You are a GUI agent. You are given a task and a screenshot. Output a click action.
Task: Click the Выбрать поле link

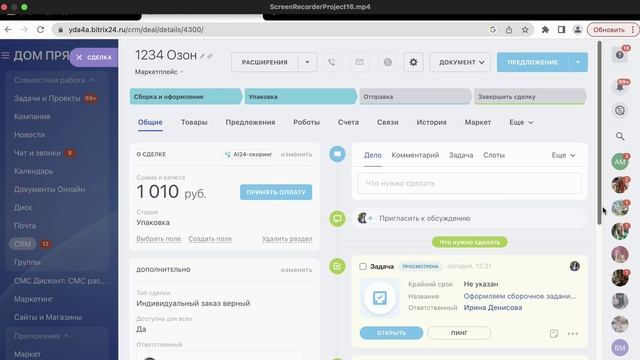pos(158,239)
